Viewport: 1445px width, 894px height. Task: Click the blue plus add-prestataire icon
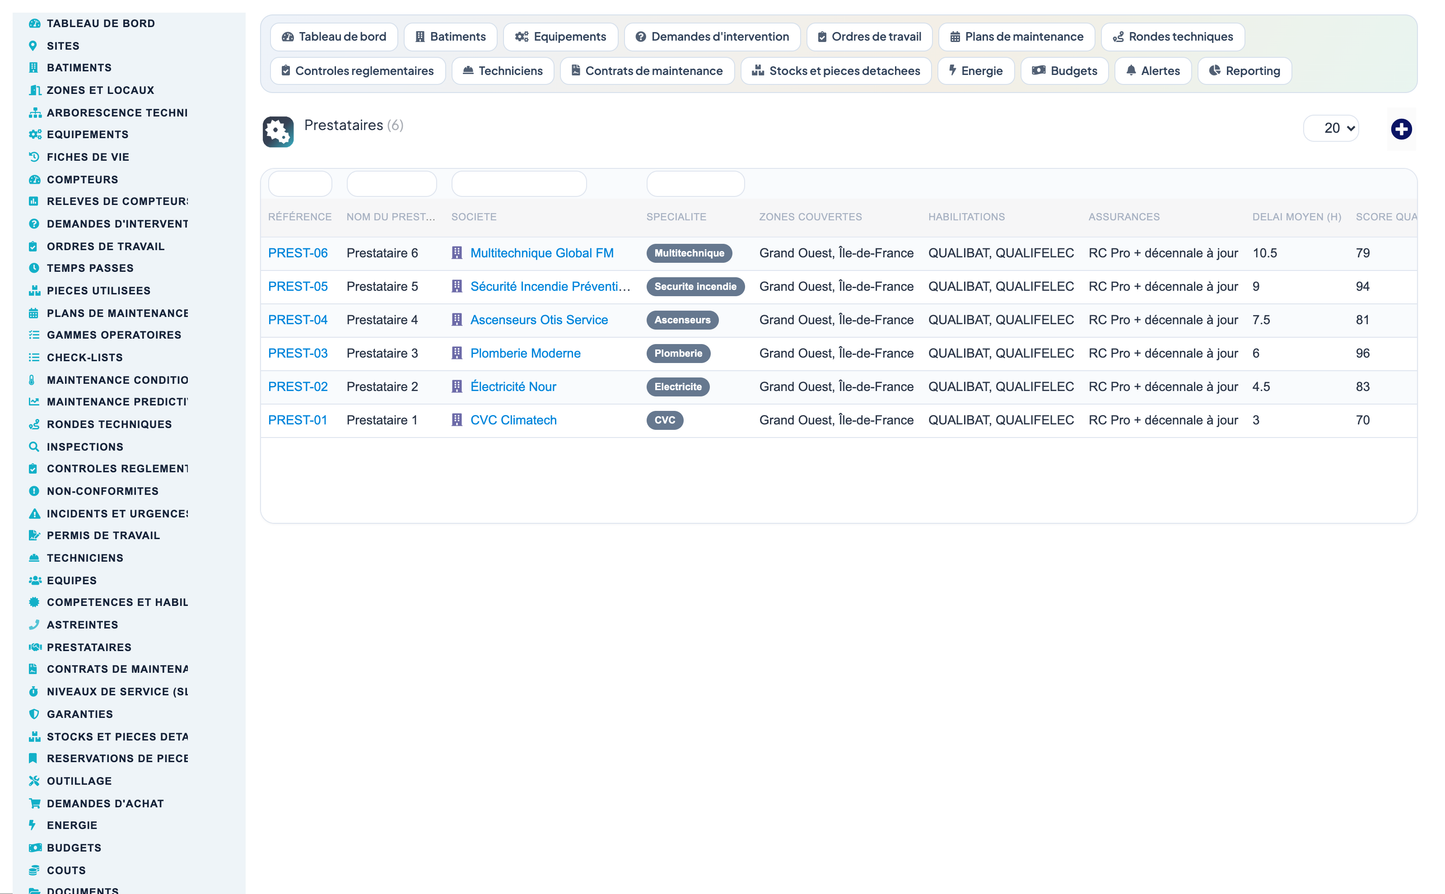pos(1401,129)
